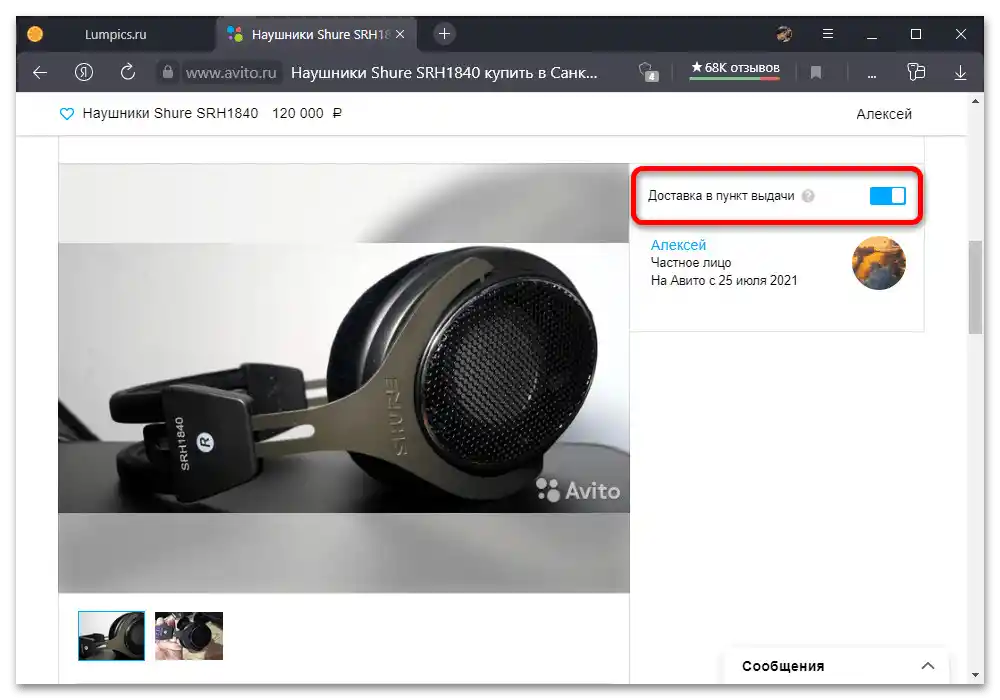This screenshot has width=1000, height=700.
Task: Expand the Сообщения panel chevron
Action: [x=928, y=666]
